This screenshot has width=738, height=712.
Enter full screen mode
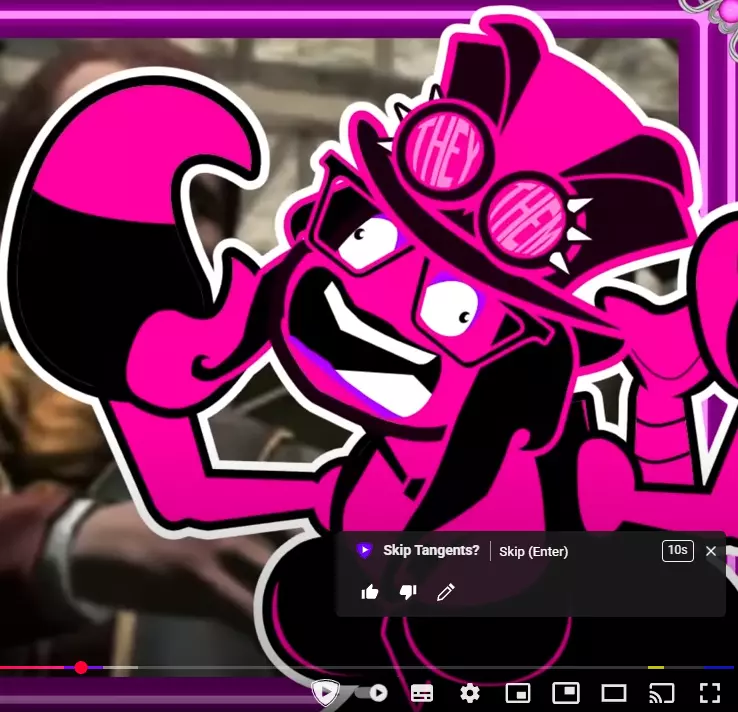click(x=710, y=693)
